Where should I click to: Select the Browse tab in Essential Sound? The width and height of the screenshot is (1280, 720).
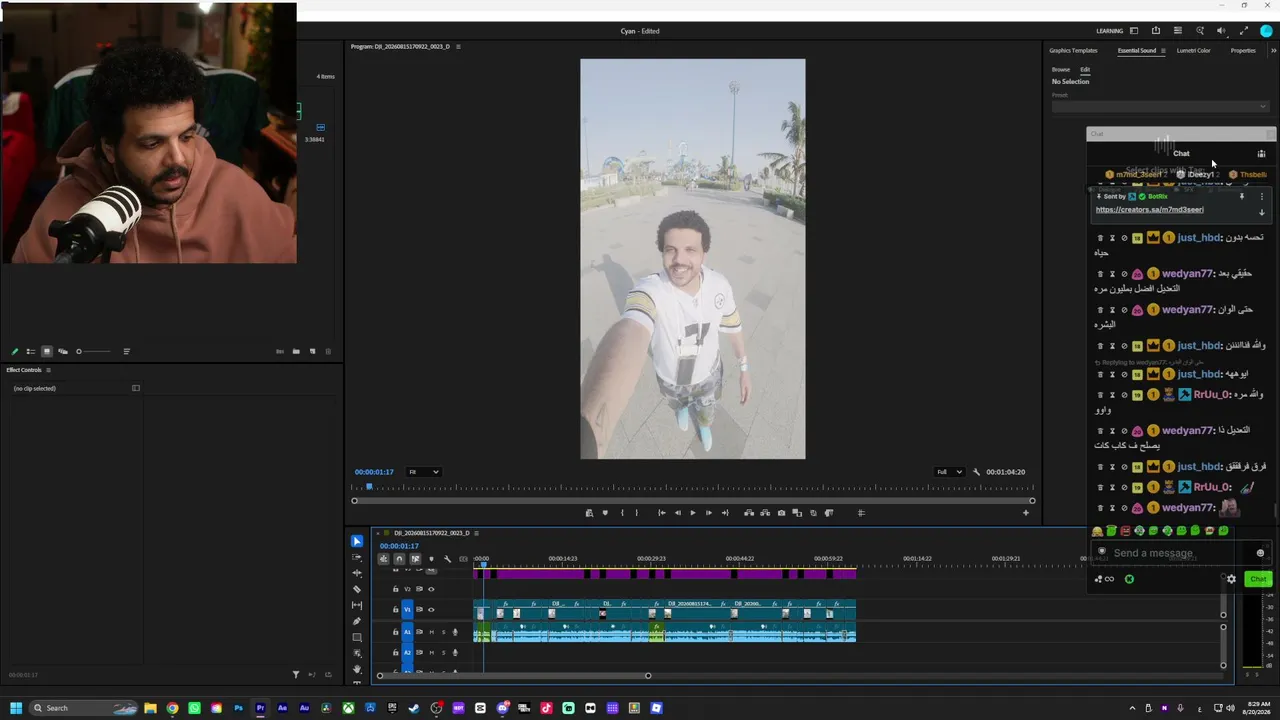click(1061, 70)
